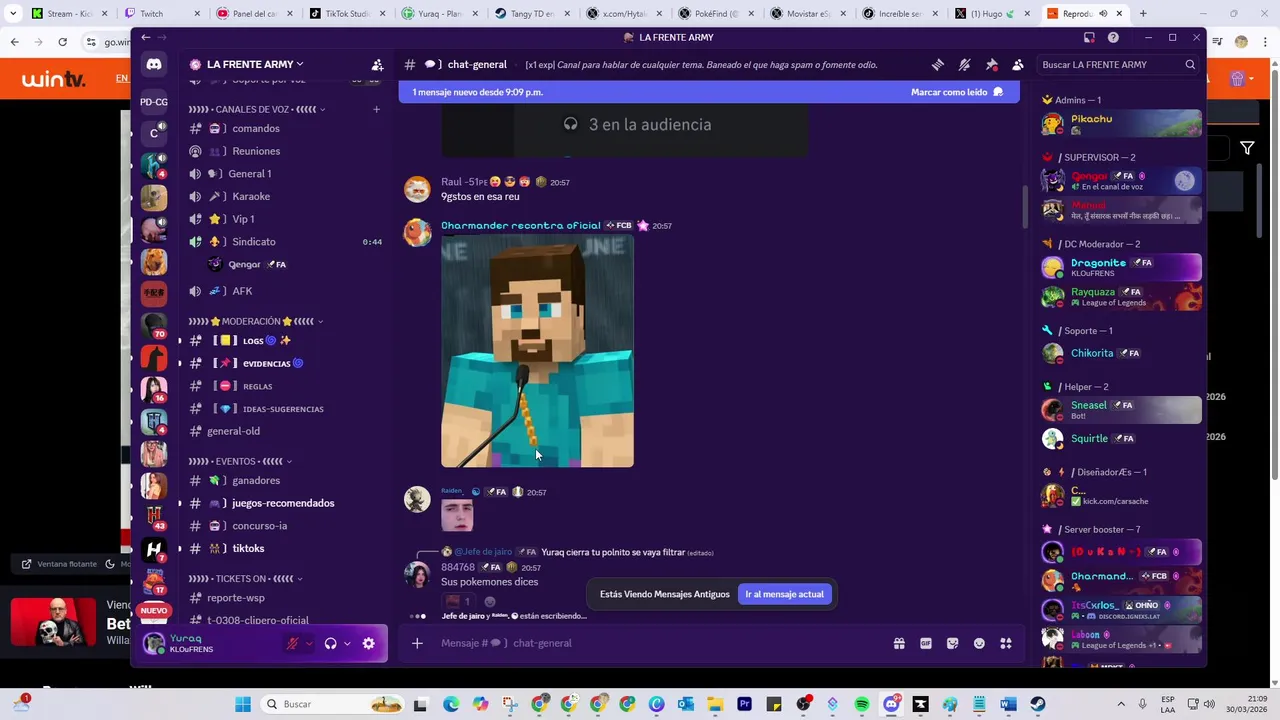Screen dimensions: 1280x720
Task: Collapse the EVENTOS category
Action: (x=240, y=461)
